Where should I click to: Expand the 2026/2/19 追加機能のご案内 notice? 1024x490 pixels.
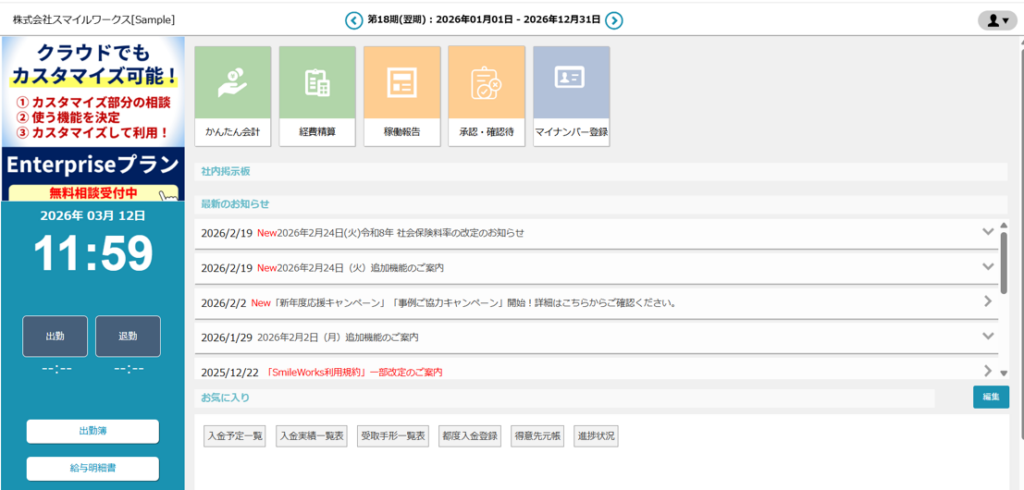point(988,267)
